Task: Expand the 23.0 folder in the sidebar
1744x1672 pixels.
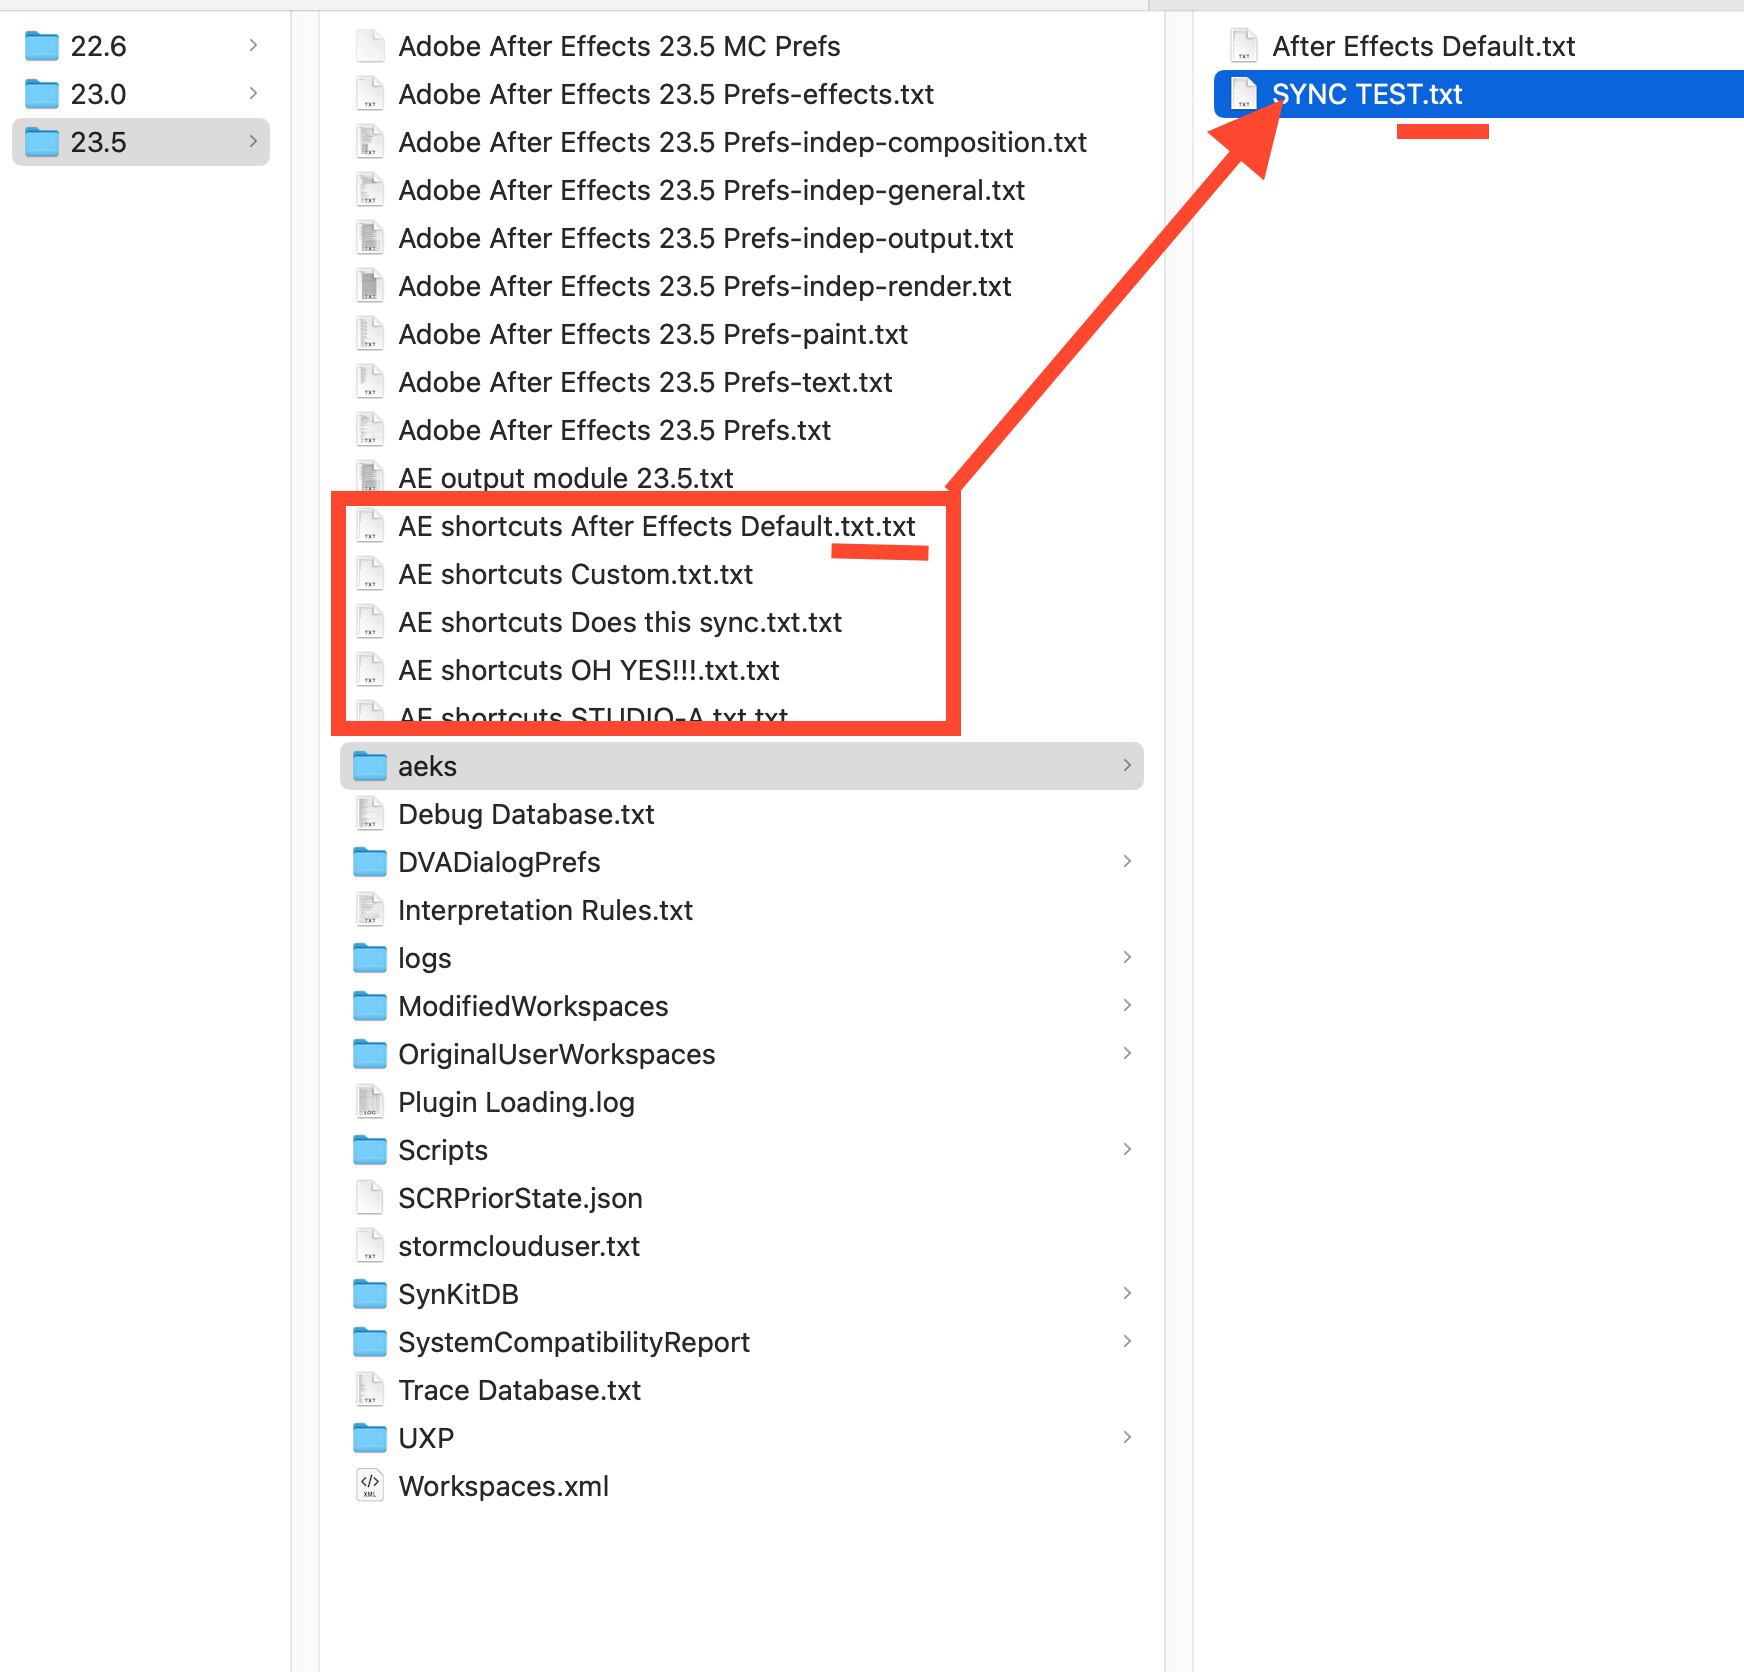Action: point(252,93)
